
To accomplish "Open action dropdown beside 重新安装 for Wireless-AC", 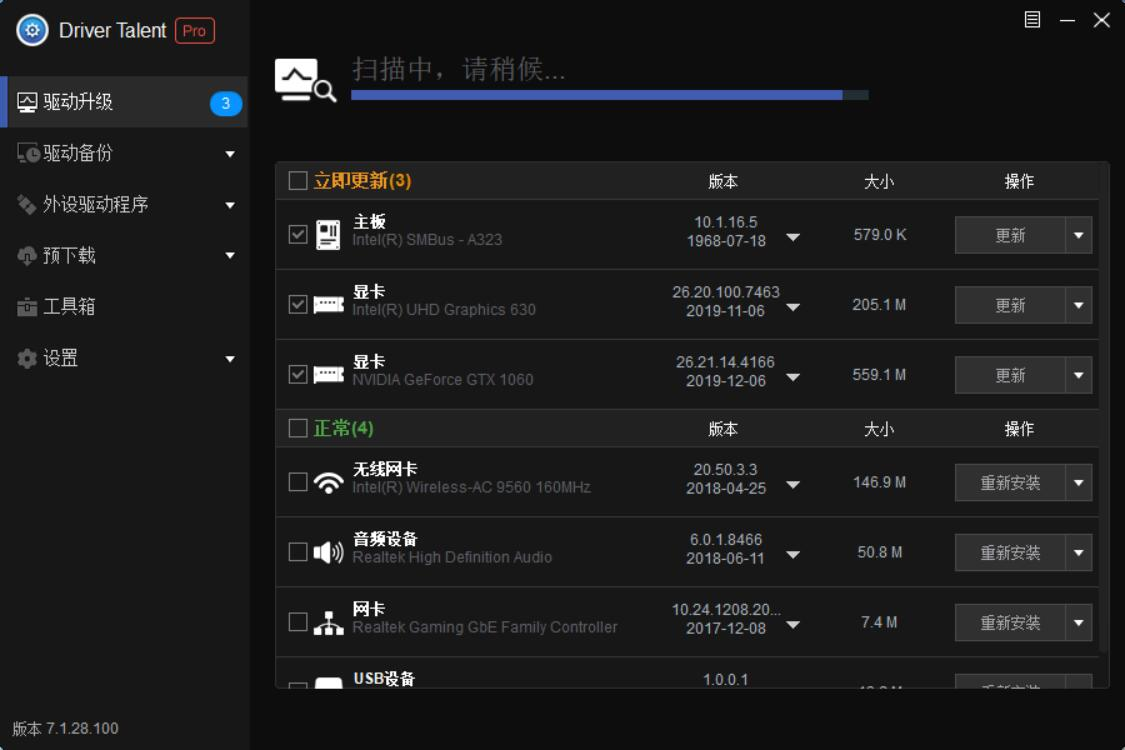I will (x=1078, y=482).
